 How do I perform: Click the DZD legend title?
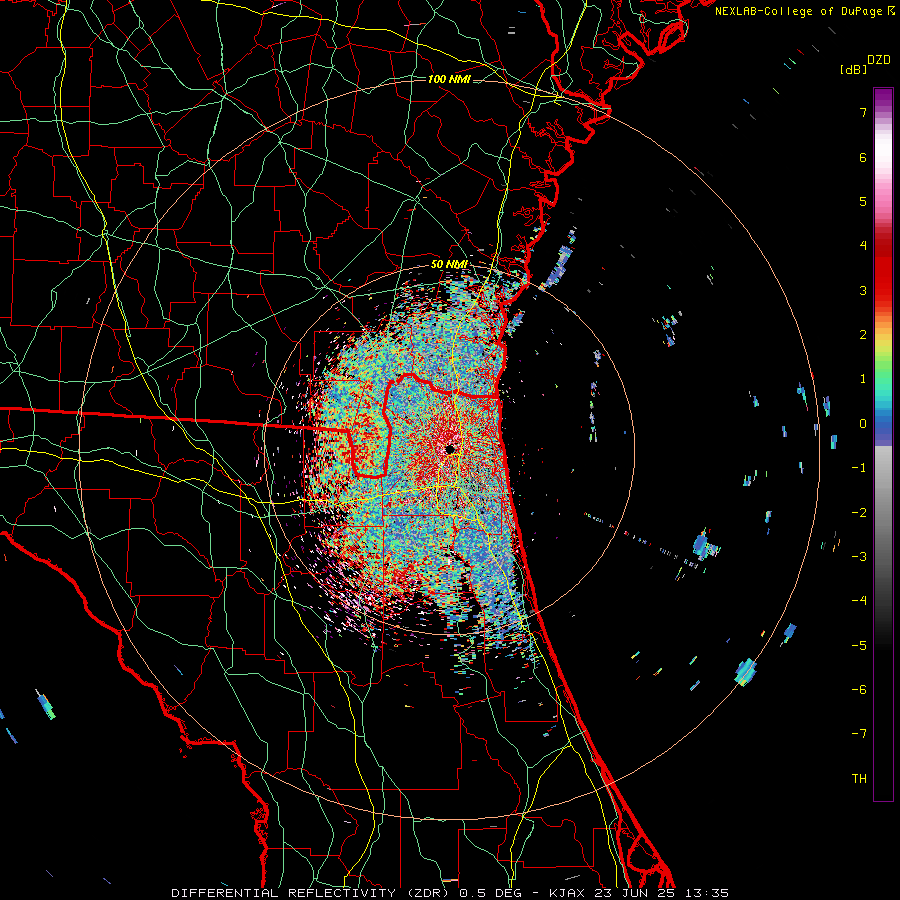click(x=879, y=60)
